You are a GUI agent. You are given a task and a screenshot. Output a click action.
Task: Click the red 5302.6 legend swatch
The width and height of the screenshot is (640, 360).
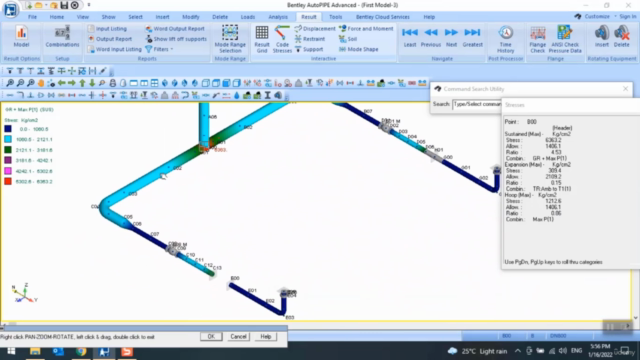tap(8, 181)
